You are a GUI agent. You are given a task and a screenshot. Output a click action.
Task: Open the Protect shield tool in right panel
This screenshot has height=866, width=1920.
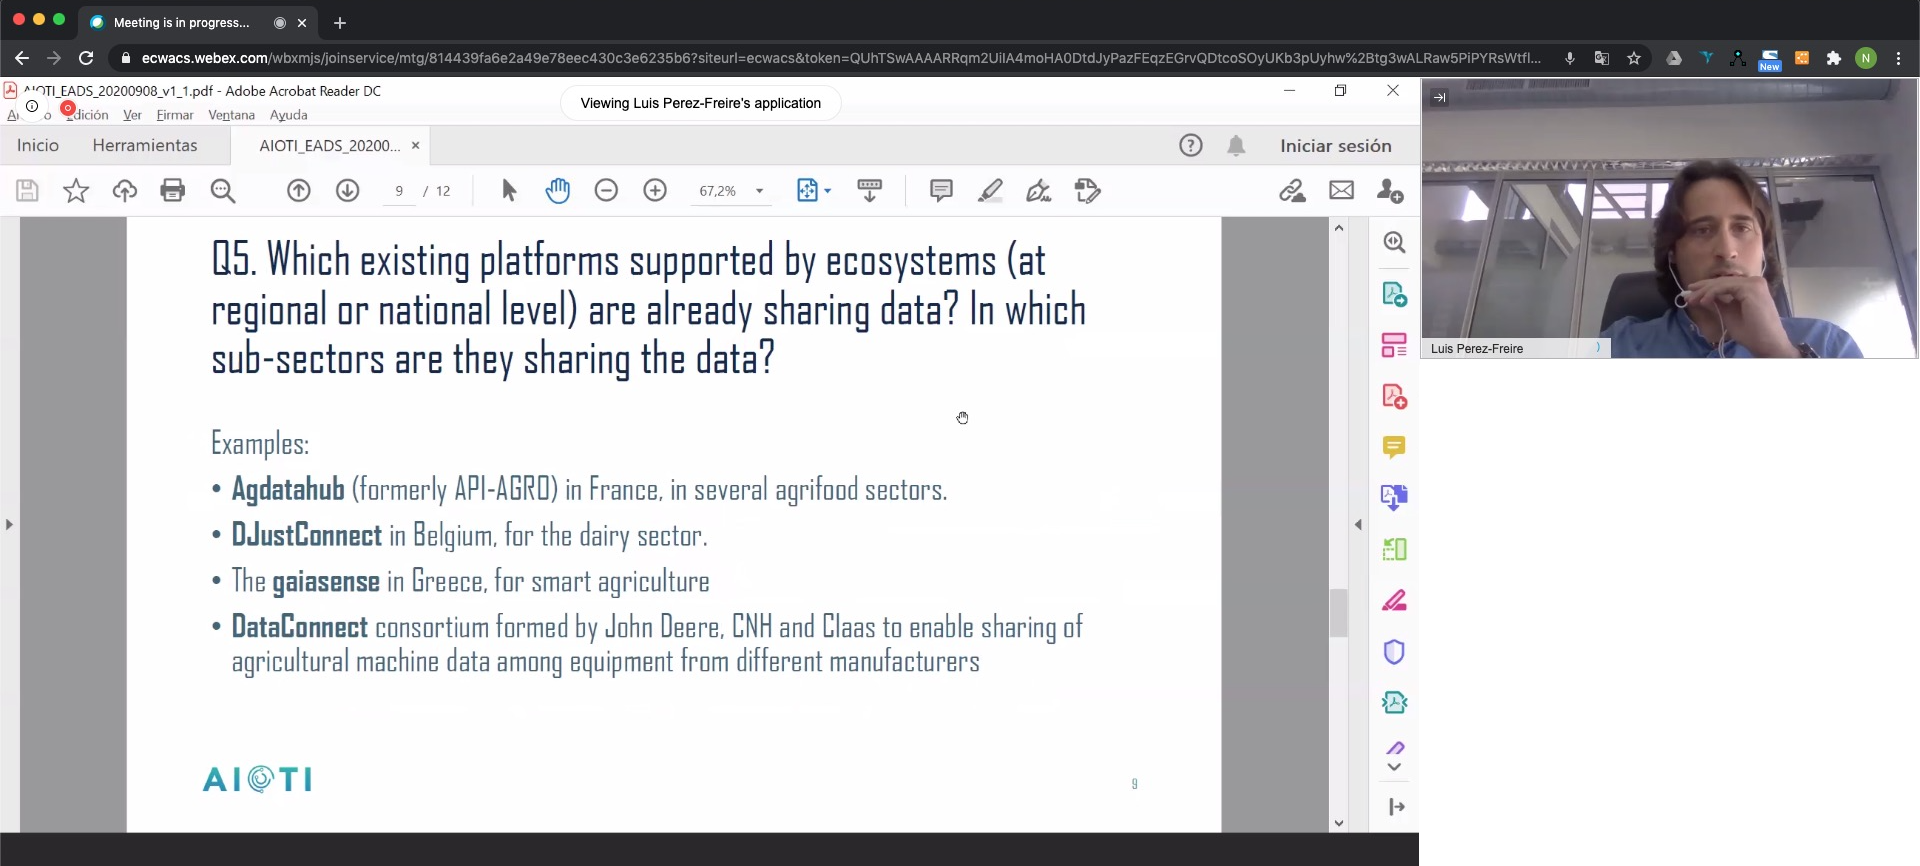click(1394, 652)
